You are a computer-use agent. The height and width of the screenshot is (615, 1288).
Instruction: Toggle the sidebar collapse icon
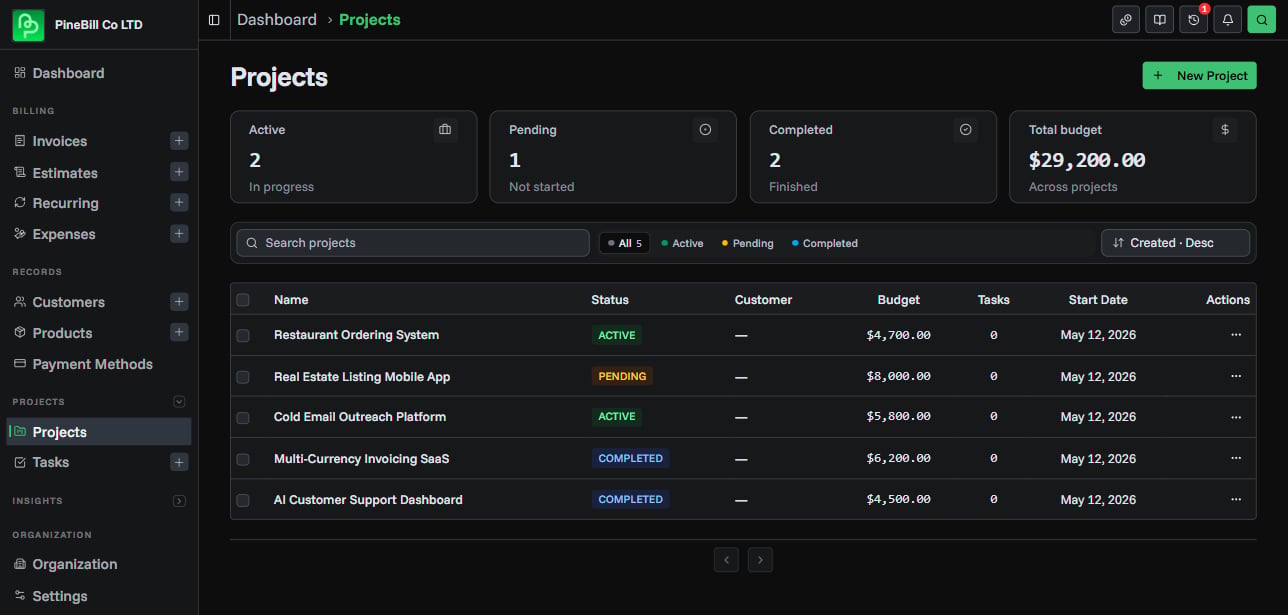coord(214,20)
